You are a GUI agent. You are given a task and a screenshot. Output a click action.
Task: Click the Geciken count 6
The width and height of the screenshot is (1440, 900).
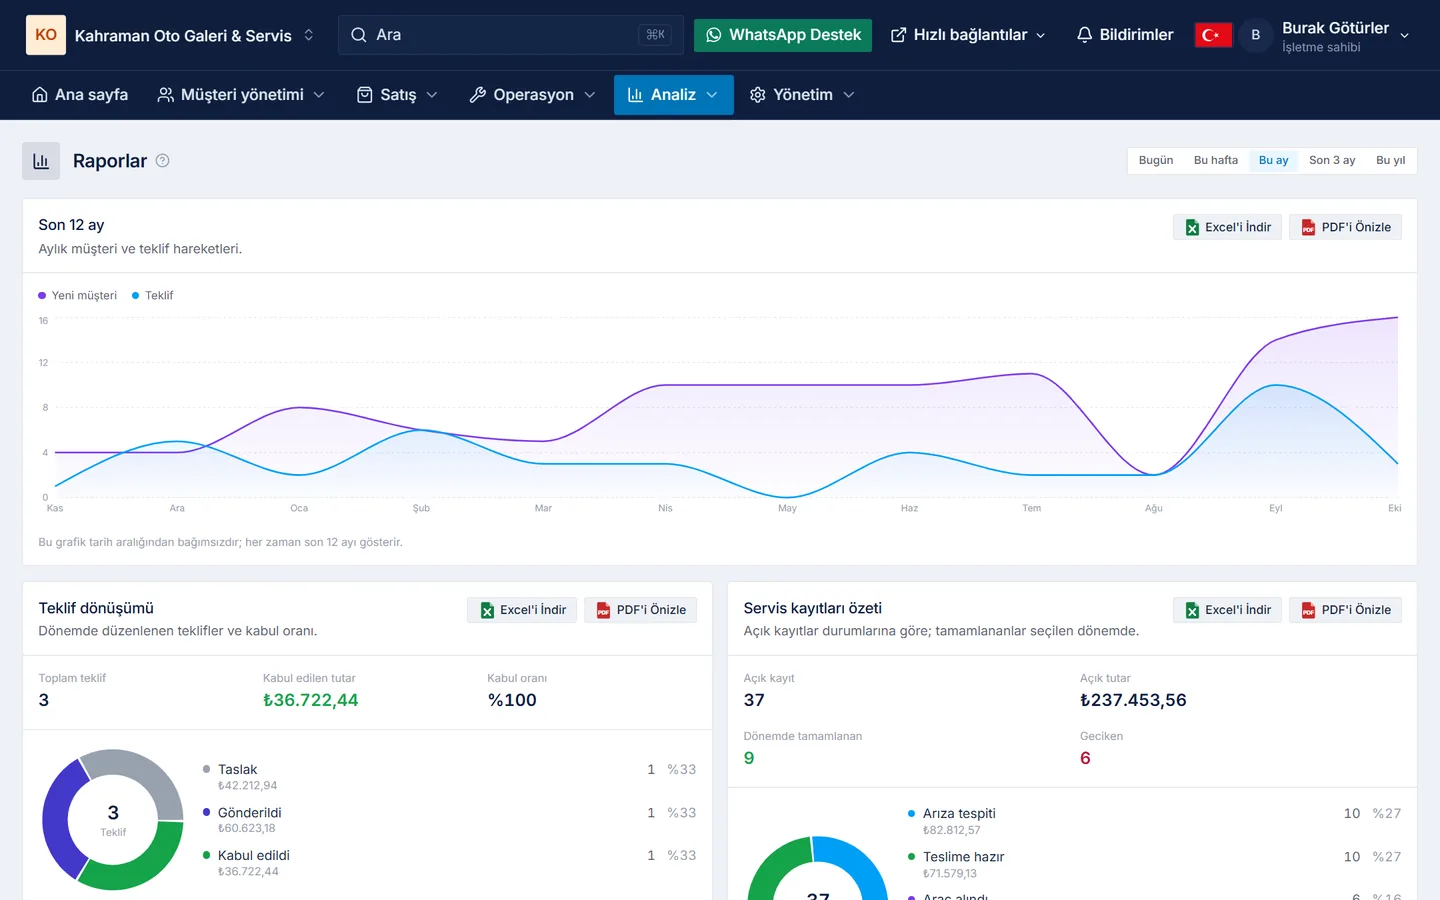click(1085, 759)
